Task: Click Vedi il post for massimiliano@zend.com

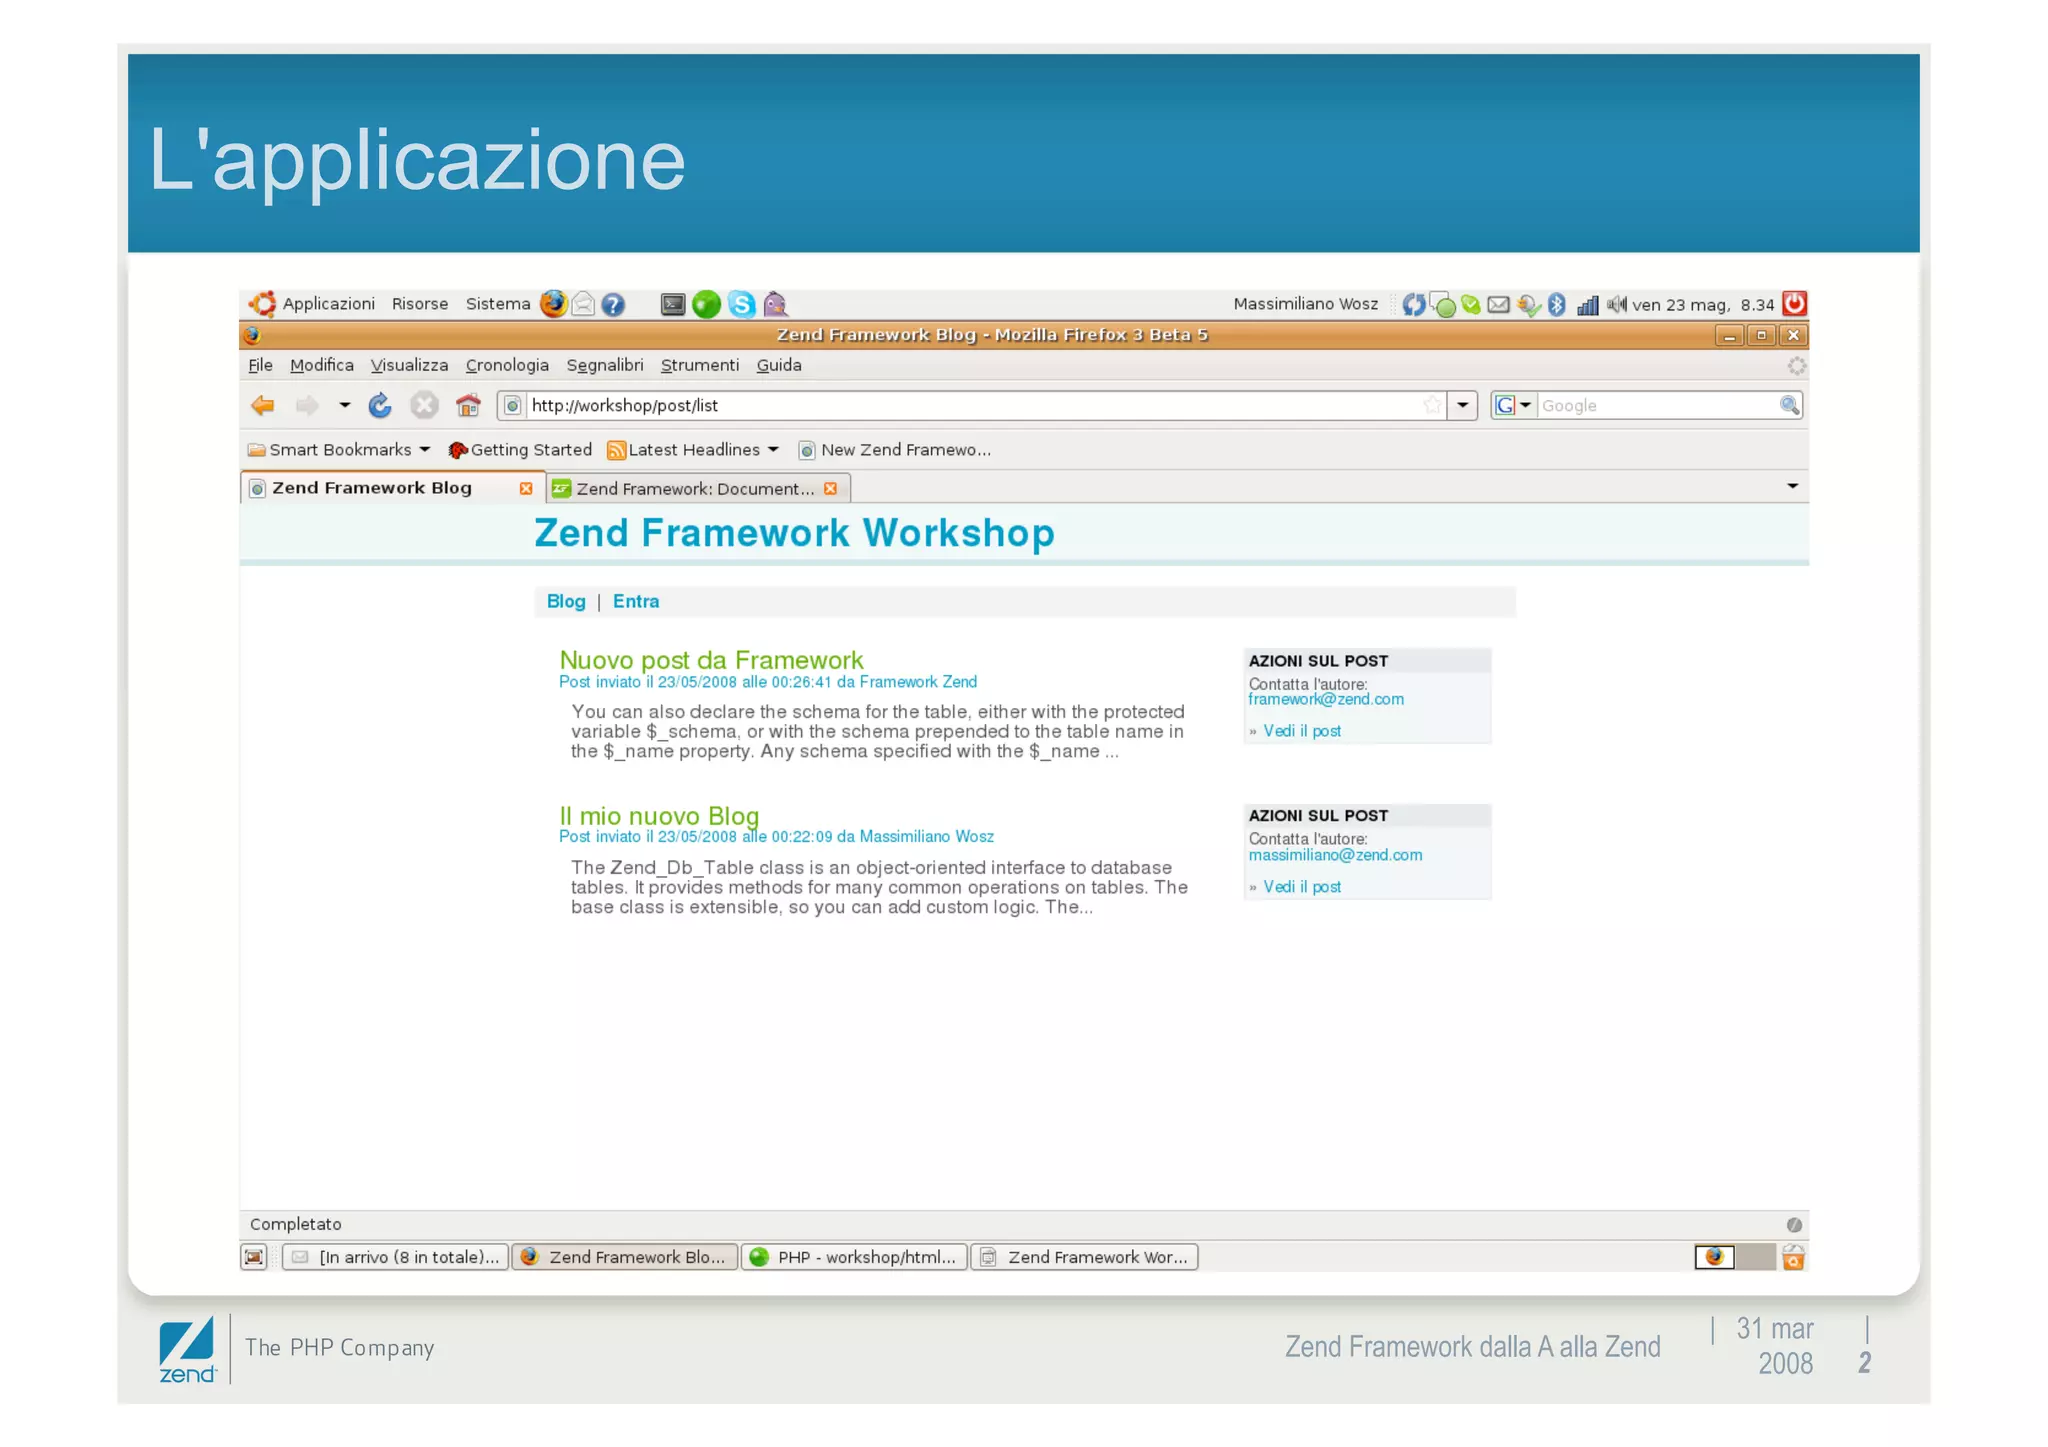Action: point(1302,887)
